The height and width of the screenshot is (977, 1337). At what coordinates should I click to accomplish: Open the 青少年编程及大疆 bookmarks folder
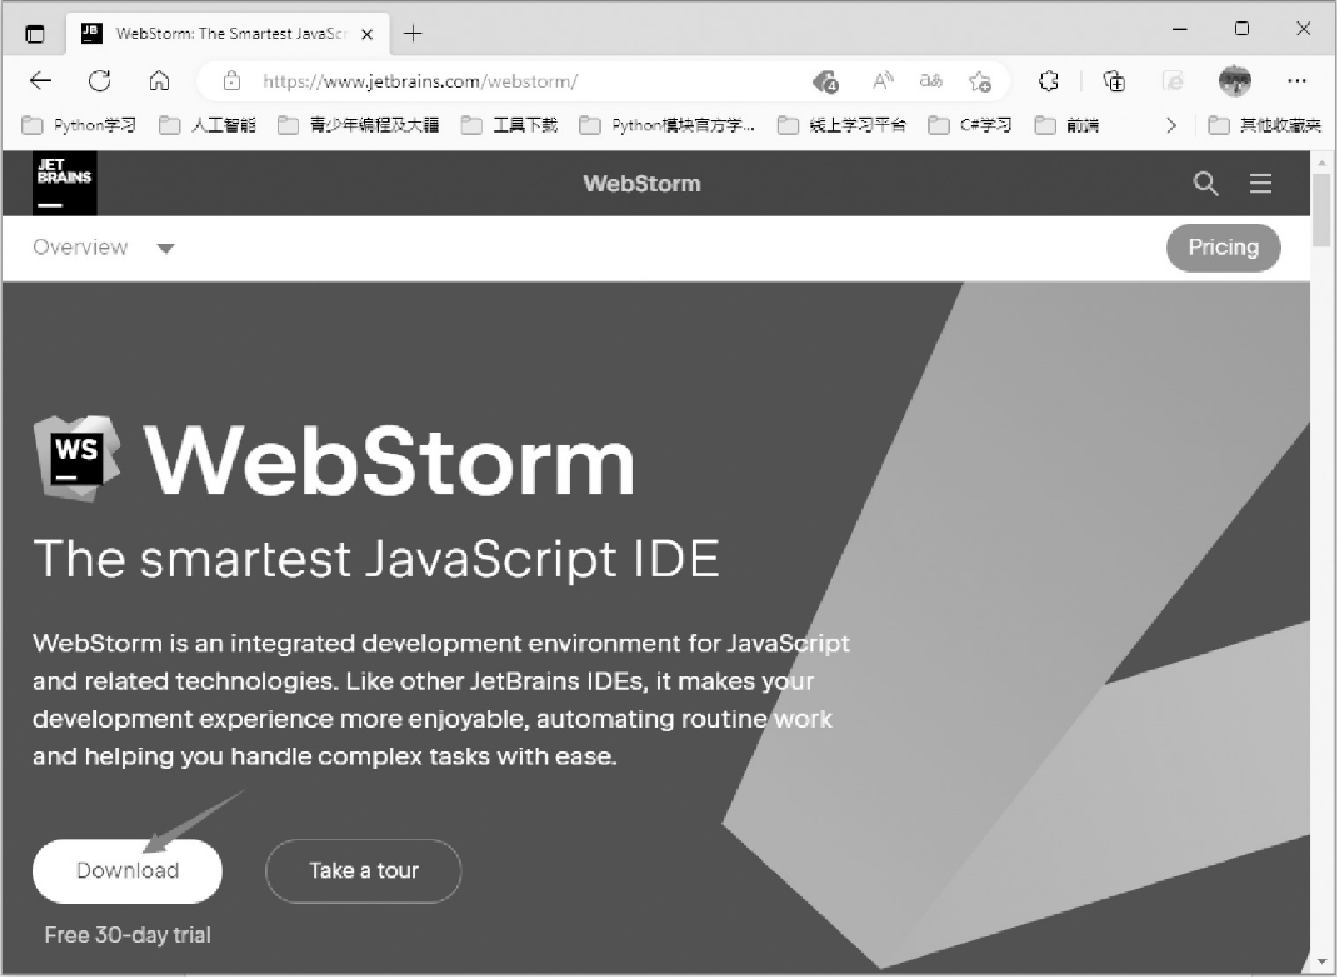pyautogui.click(x=358, y=126)
